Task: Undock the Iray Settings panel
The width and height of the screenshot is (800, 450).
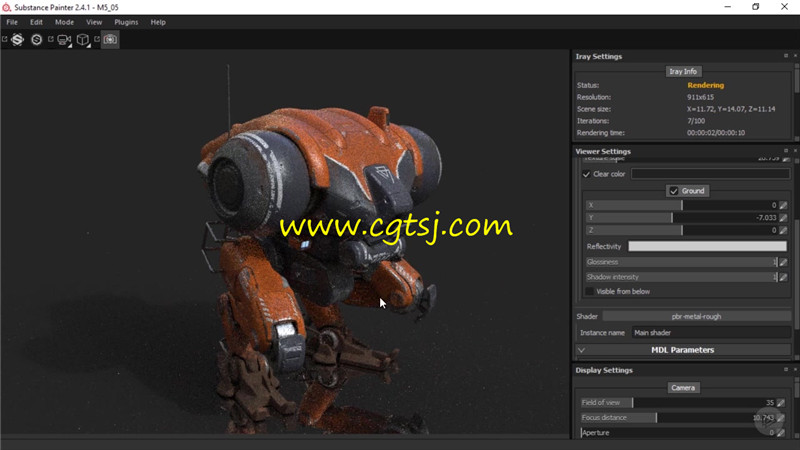Action: [786, 56]
